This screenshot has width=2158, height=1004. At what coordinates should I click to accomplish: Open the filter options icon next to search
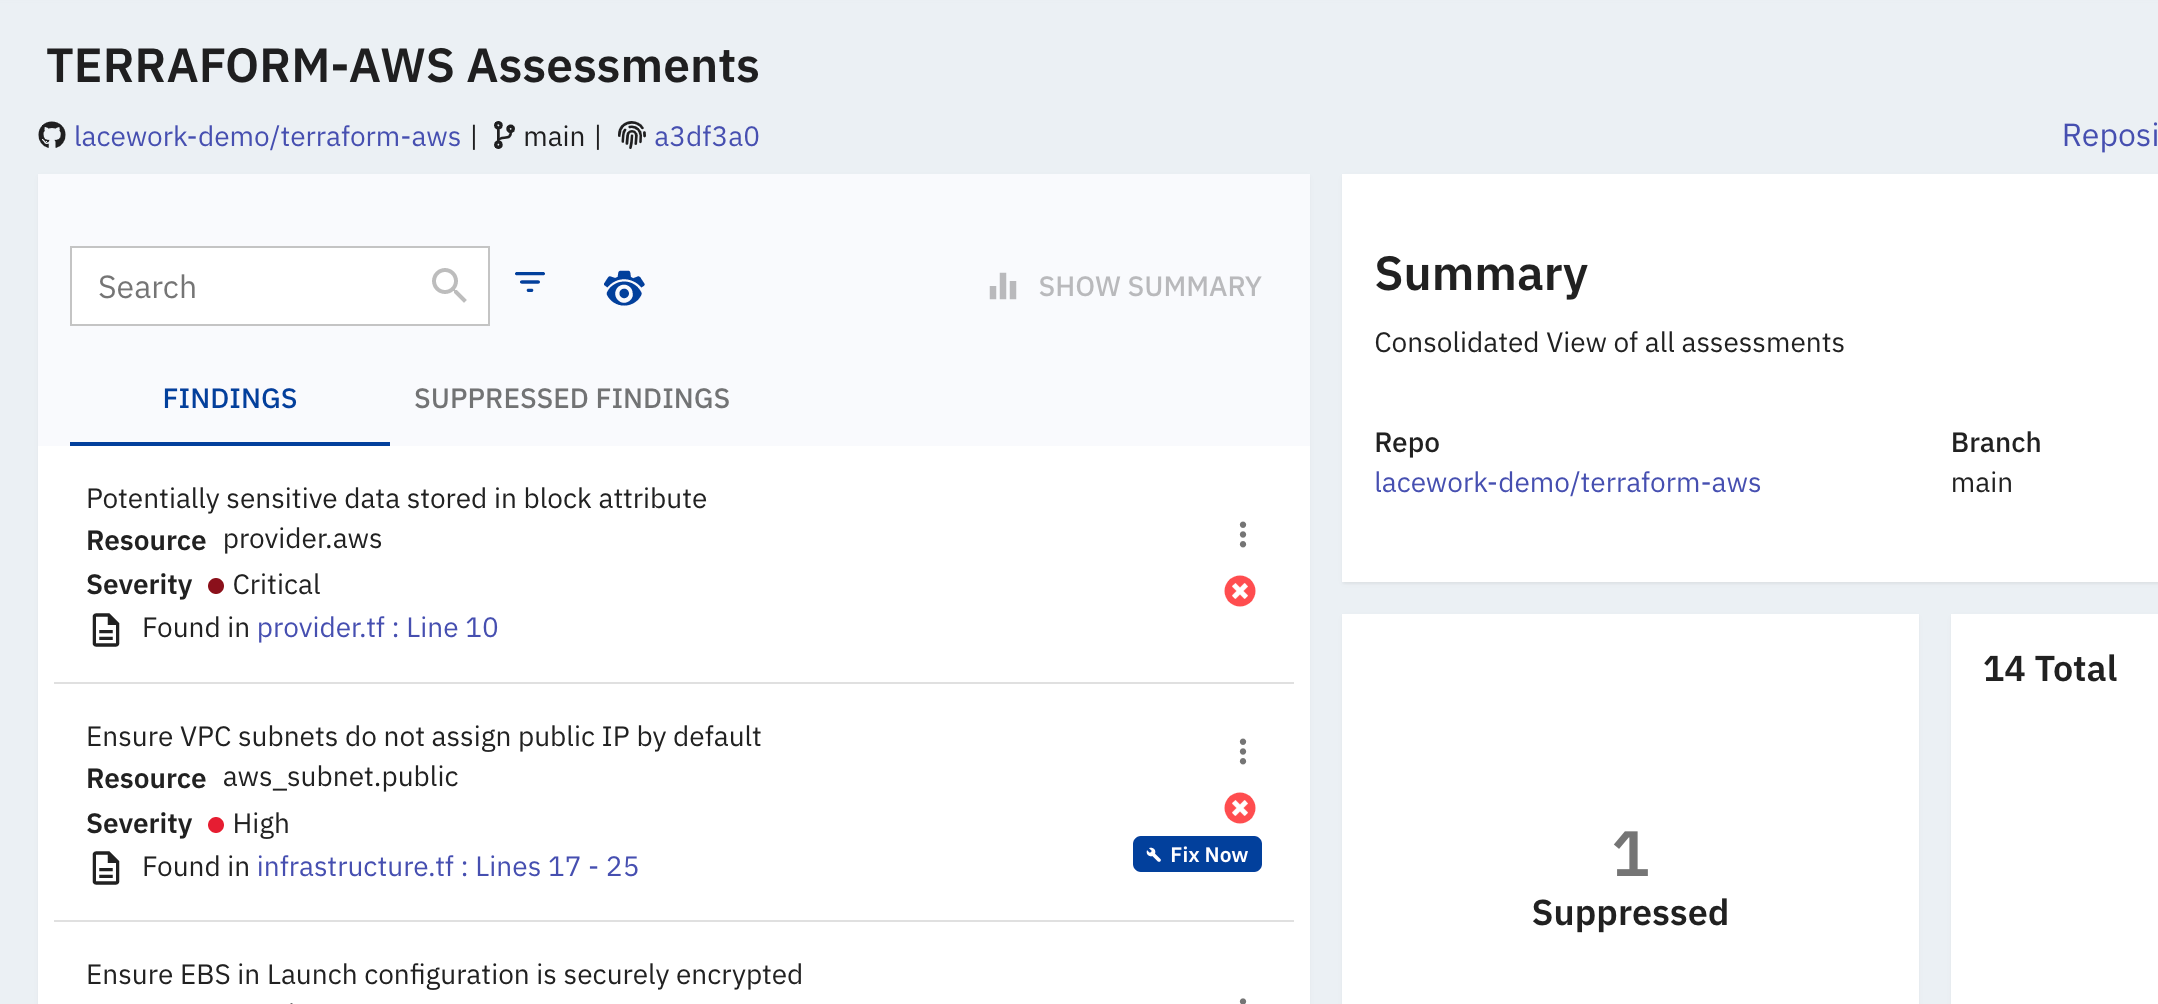pyautogui.click(x=531, y=285)
